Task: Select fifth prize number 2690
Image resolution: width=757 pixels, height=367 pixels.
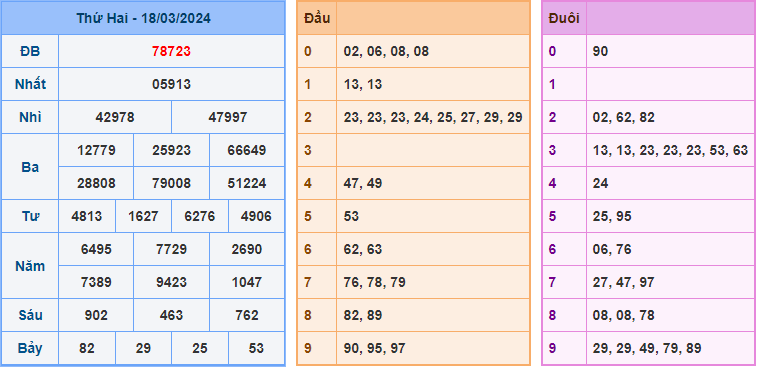Action: click(247, 249)
